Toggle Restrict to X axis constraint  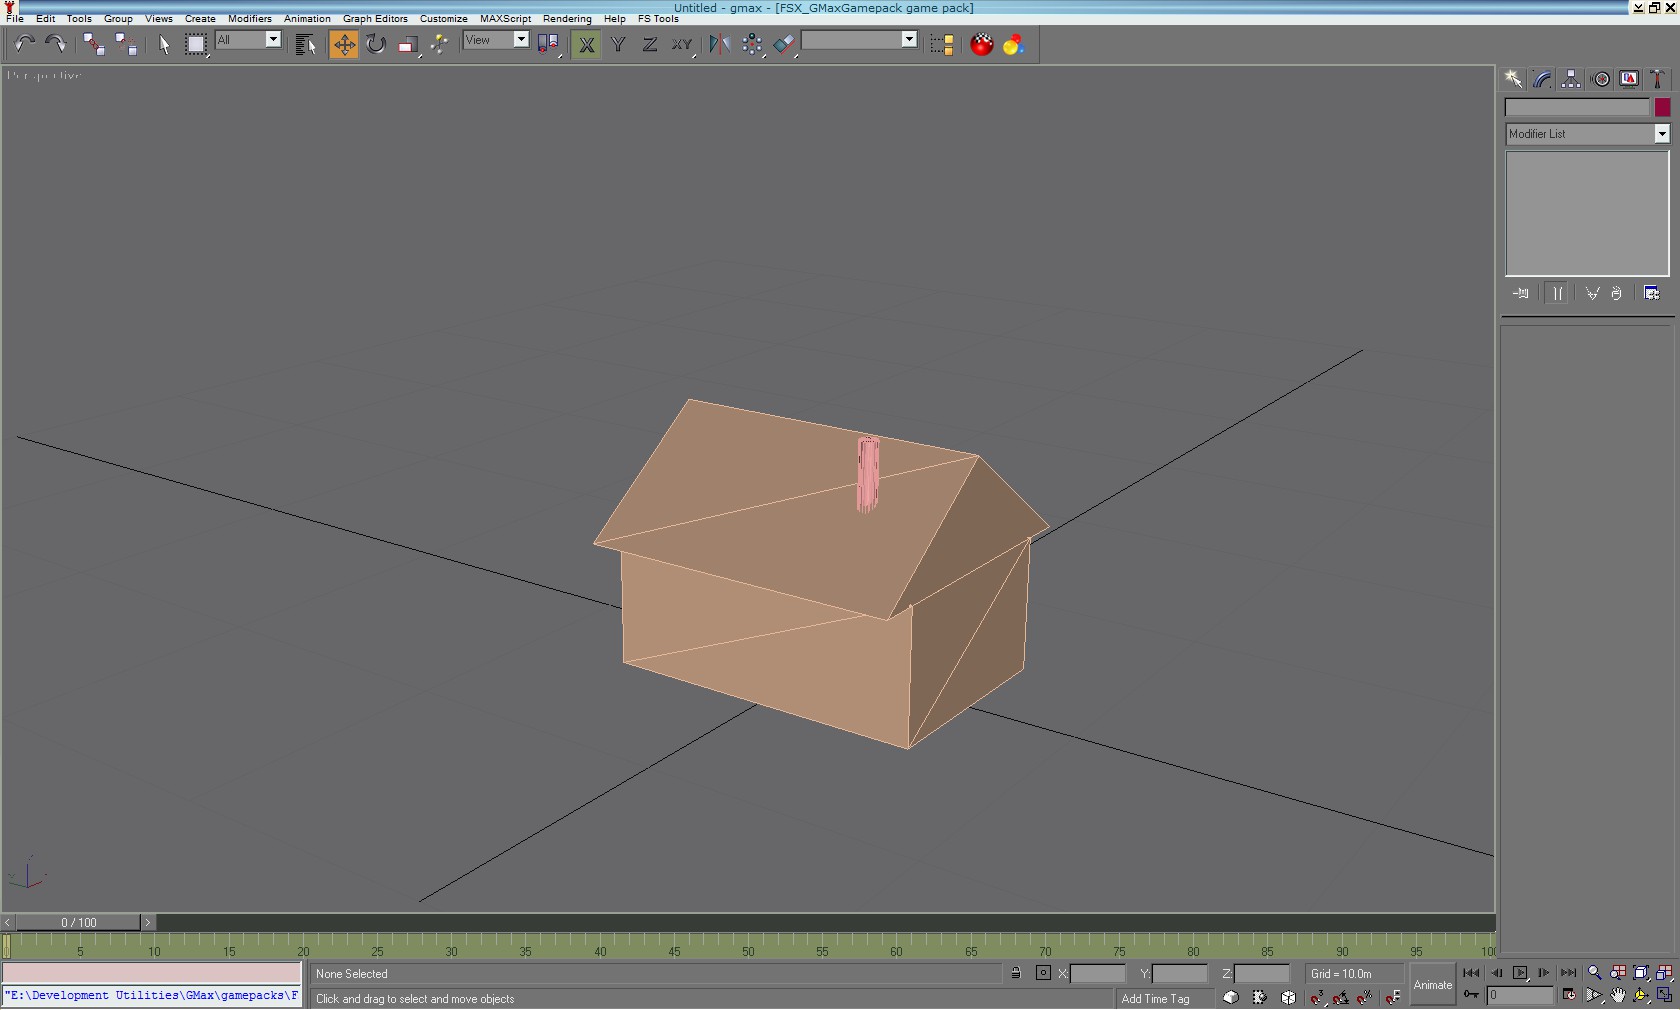[x=587, y=44]
